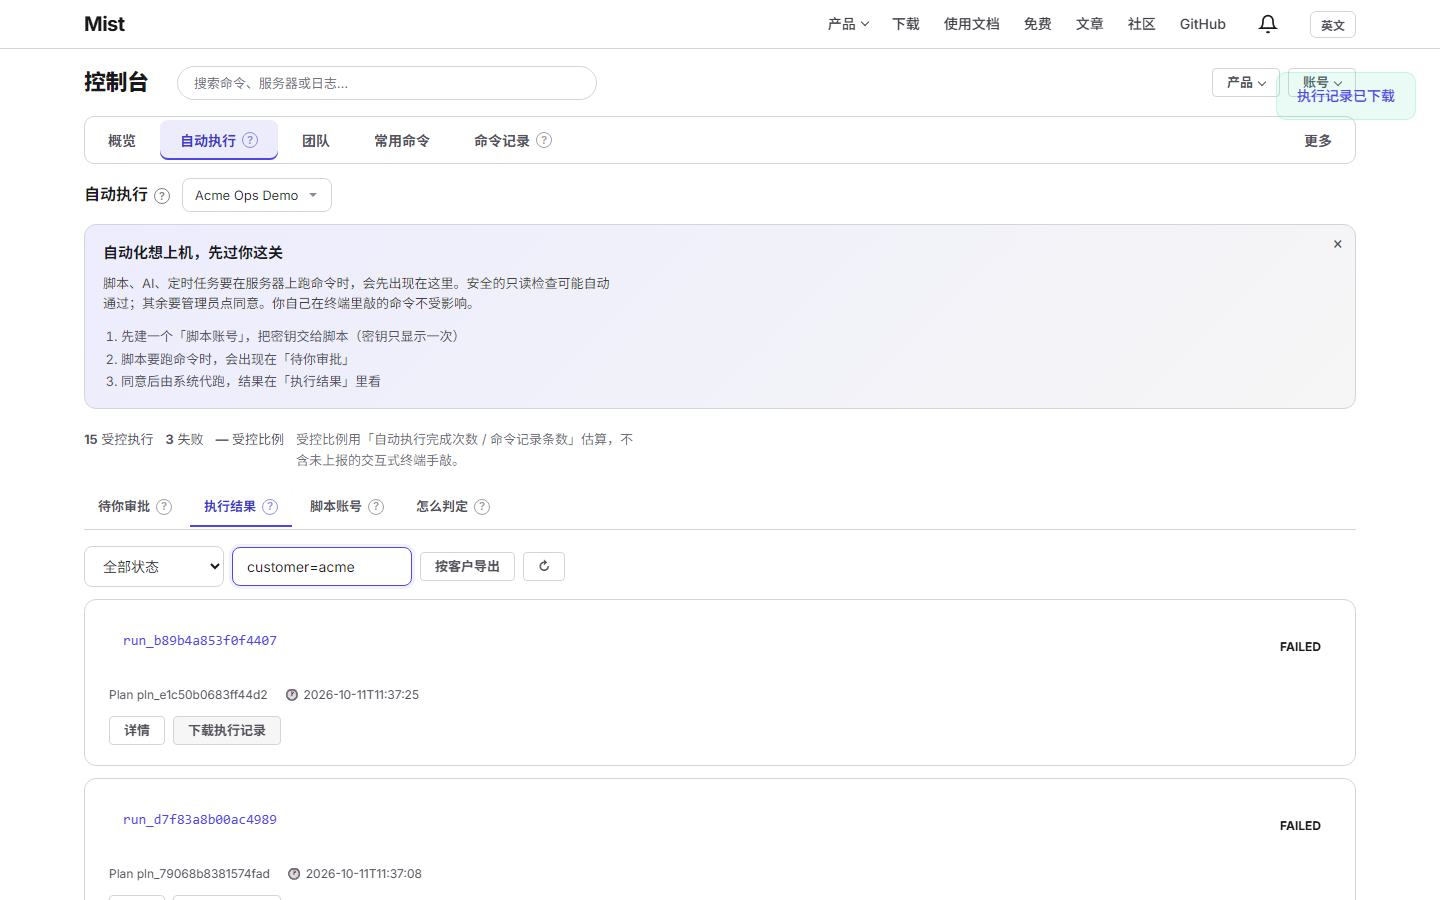Click Plan pln_79068b8381574fad text
Screen dimensions: 1440x900
189,874
